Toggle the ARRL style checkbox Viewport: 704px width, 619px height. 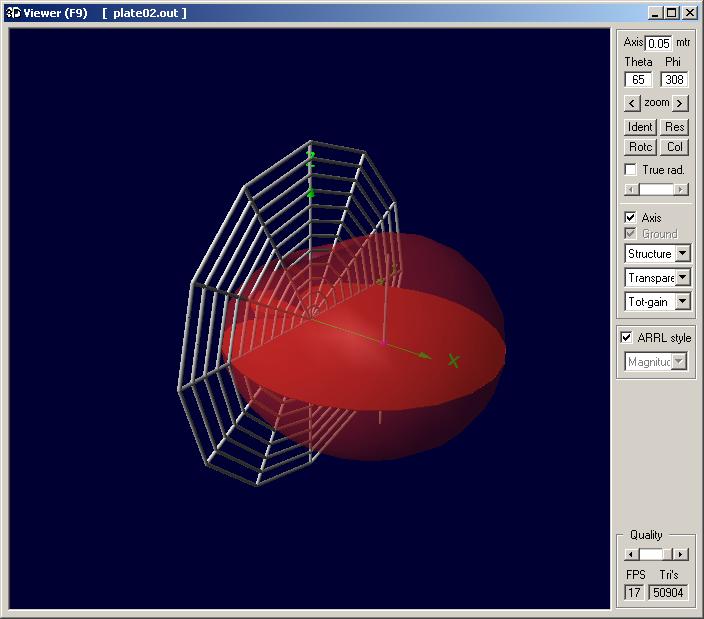coord(627,338)
